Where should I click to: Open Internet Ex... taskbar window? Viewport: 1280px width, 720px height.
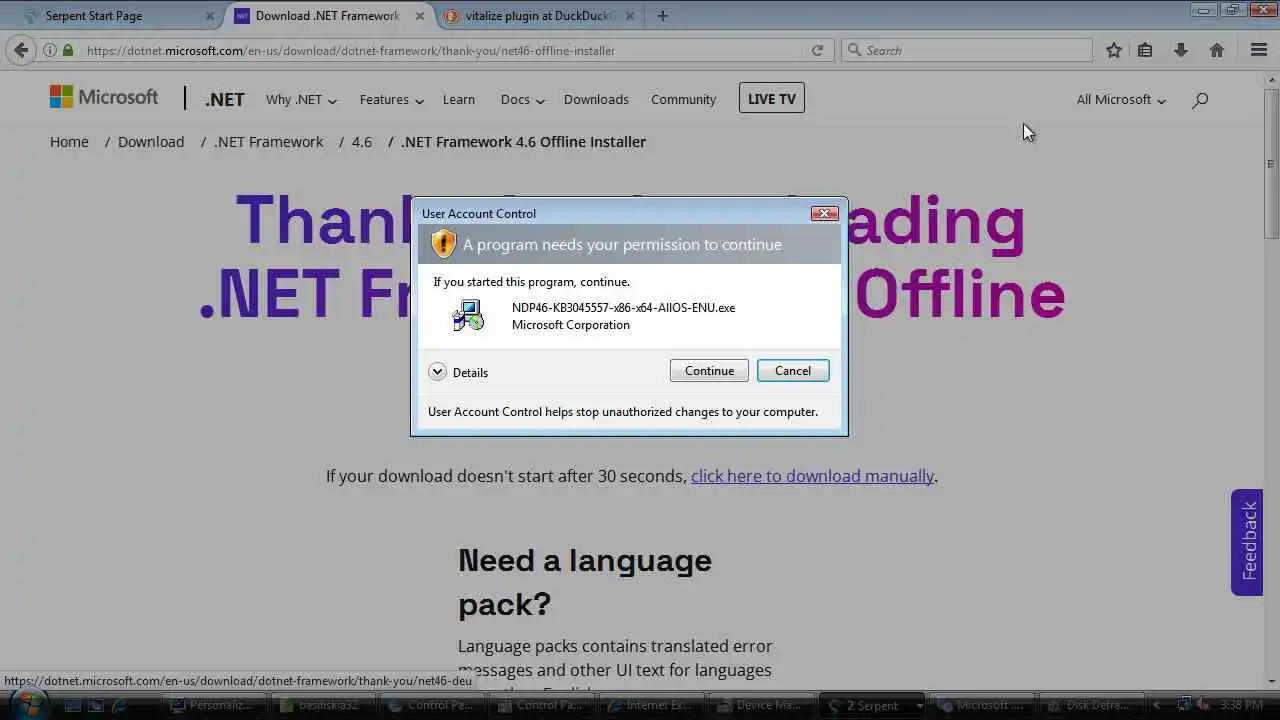652,705
